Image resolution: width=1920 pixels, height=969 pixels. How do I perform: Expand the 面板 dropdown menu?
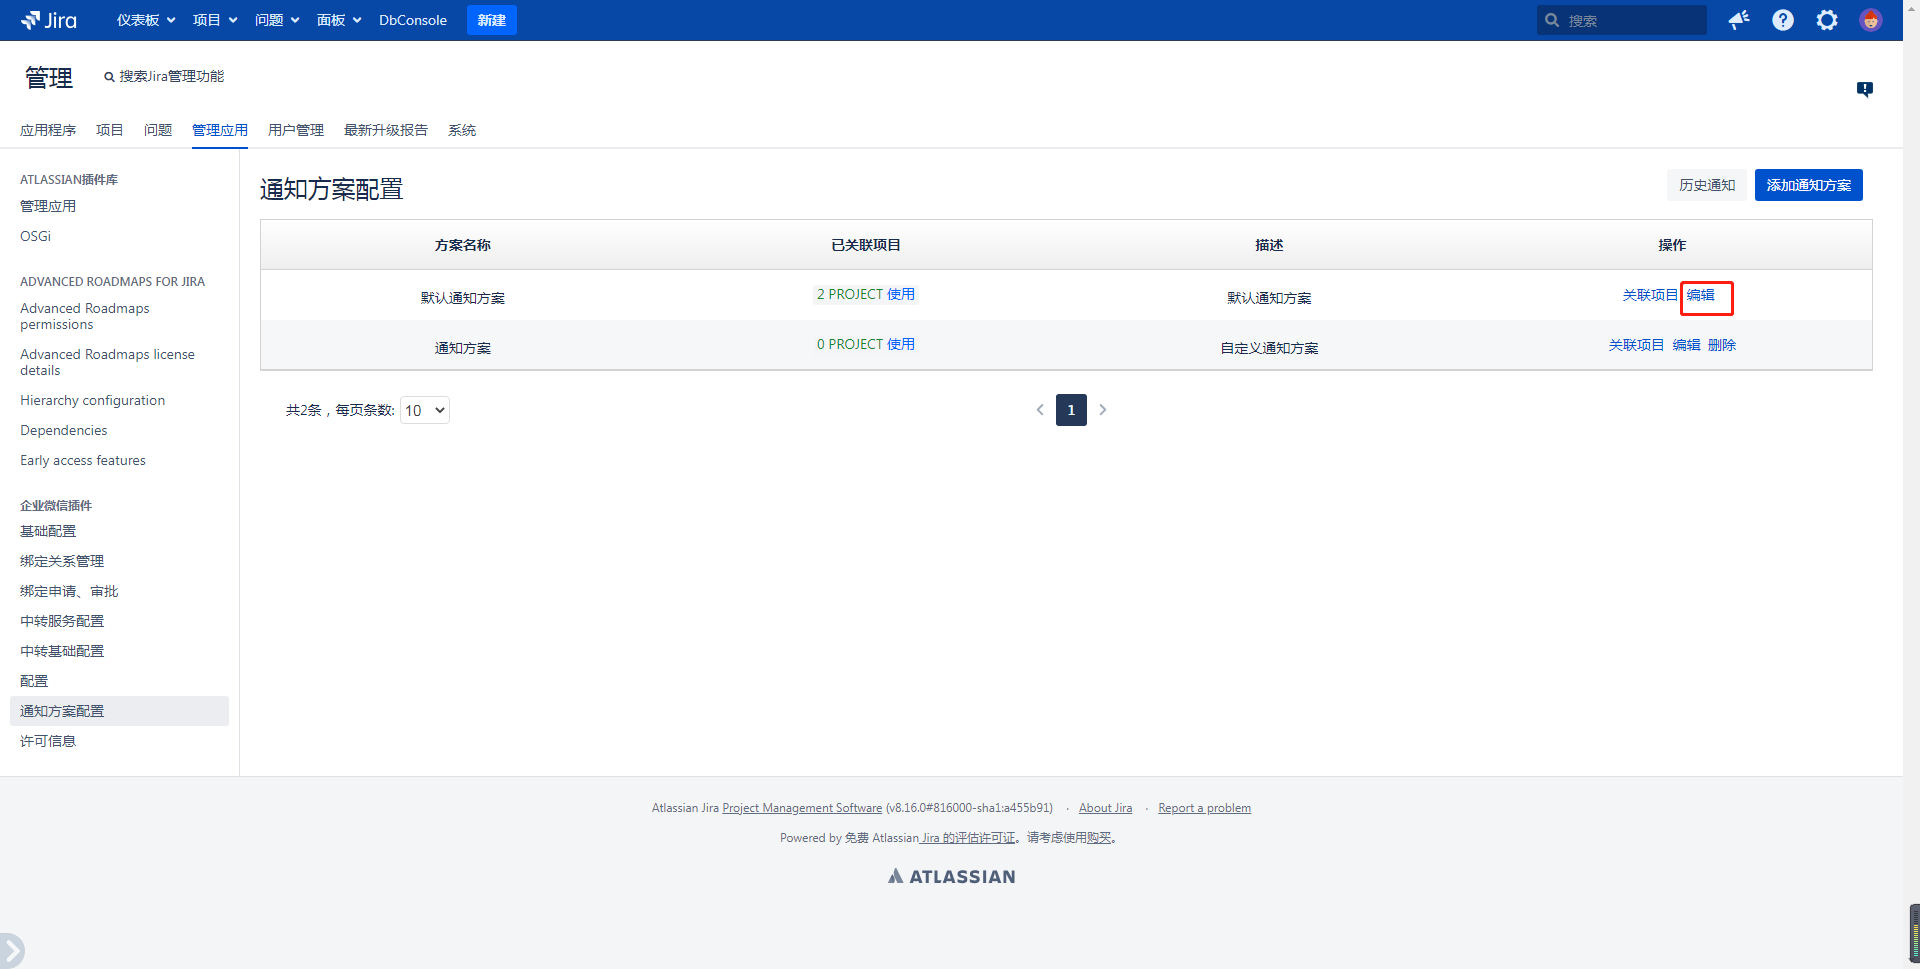pyautogui.click(x=339, y=20)
